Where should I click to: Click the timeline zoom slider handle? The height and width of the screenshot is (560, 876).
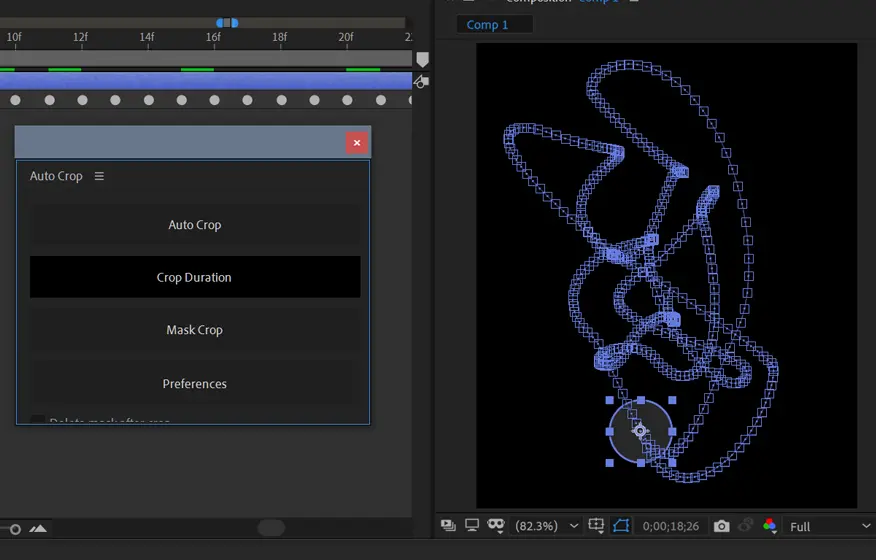(x=15, y=529)
